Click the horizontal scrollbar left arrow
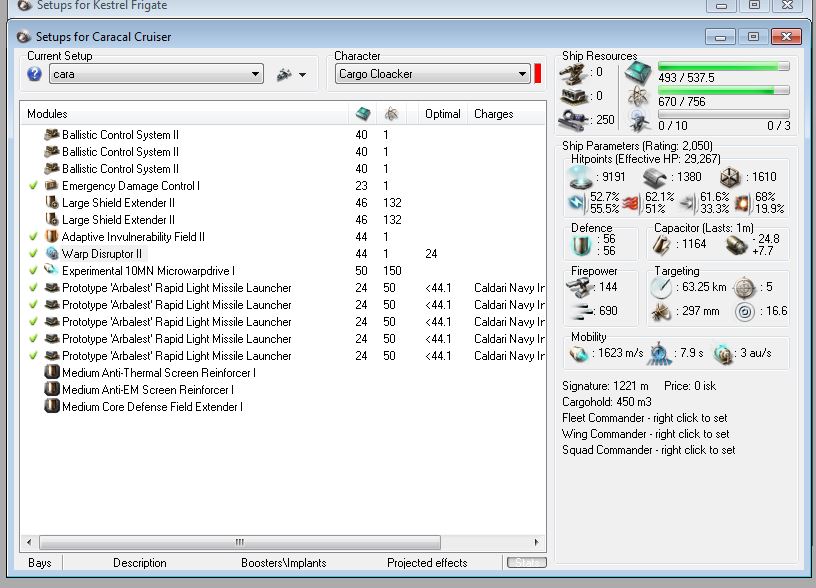Viewport: 816px width, 588px height. [29, 542]
